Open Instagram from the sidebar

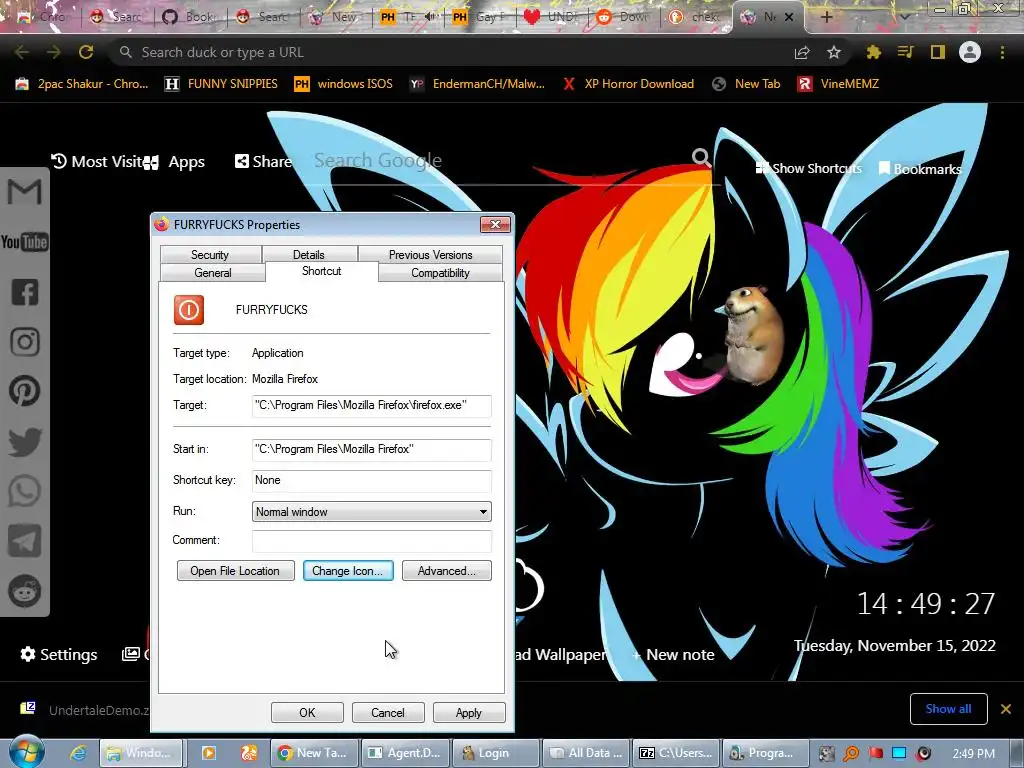25,342
